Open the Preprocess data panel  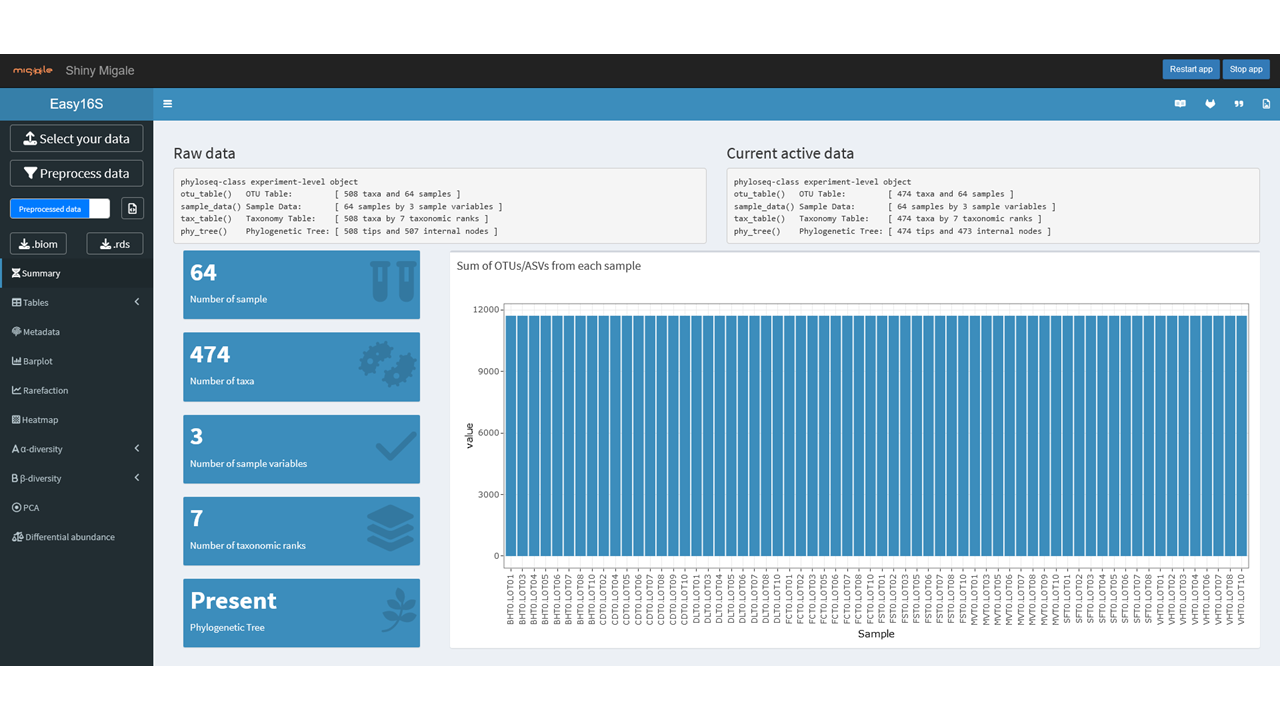[76, 173]
